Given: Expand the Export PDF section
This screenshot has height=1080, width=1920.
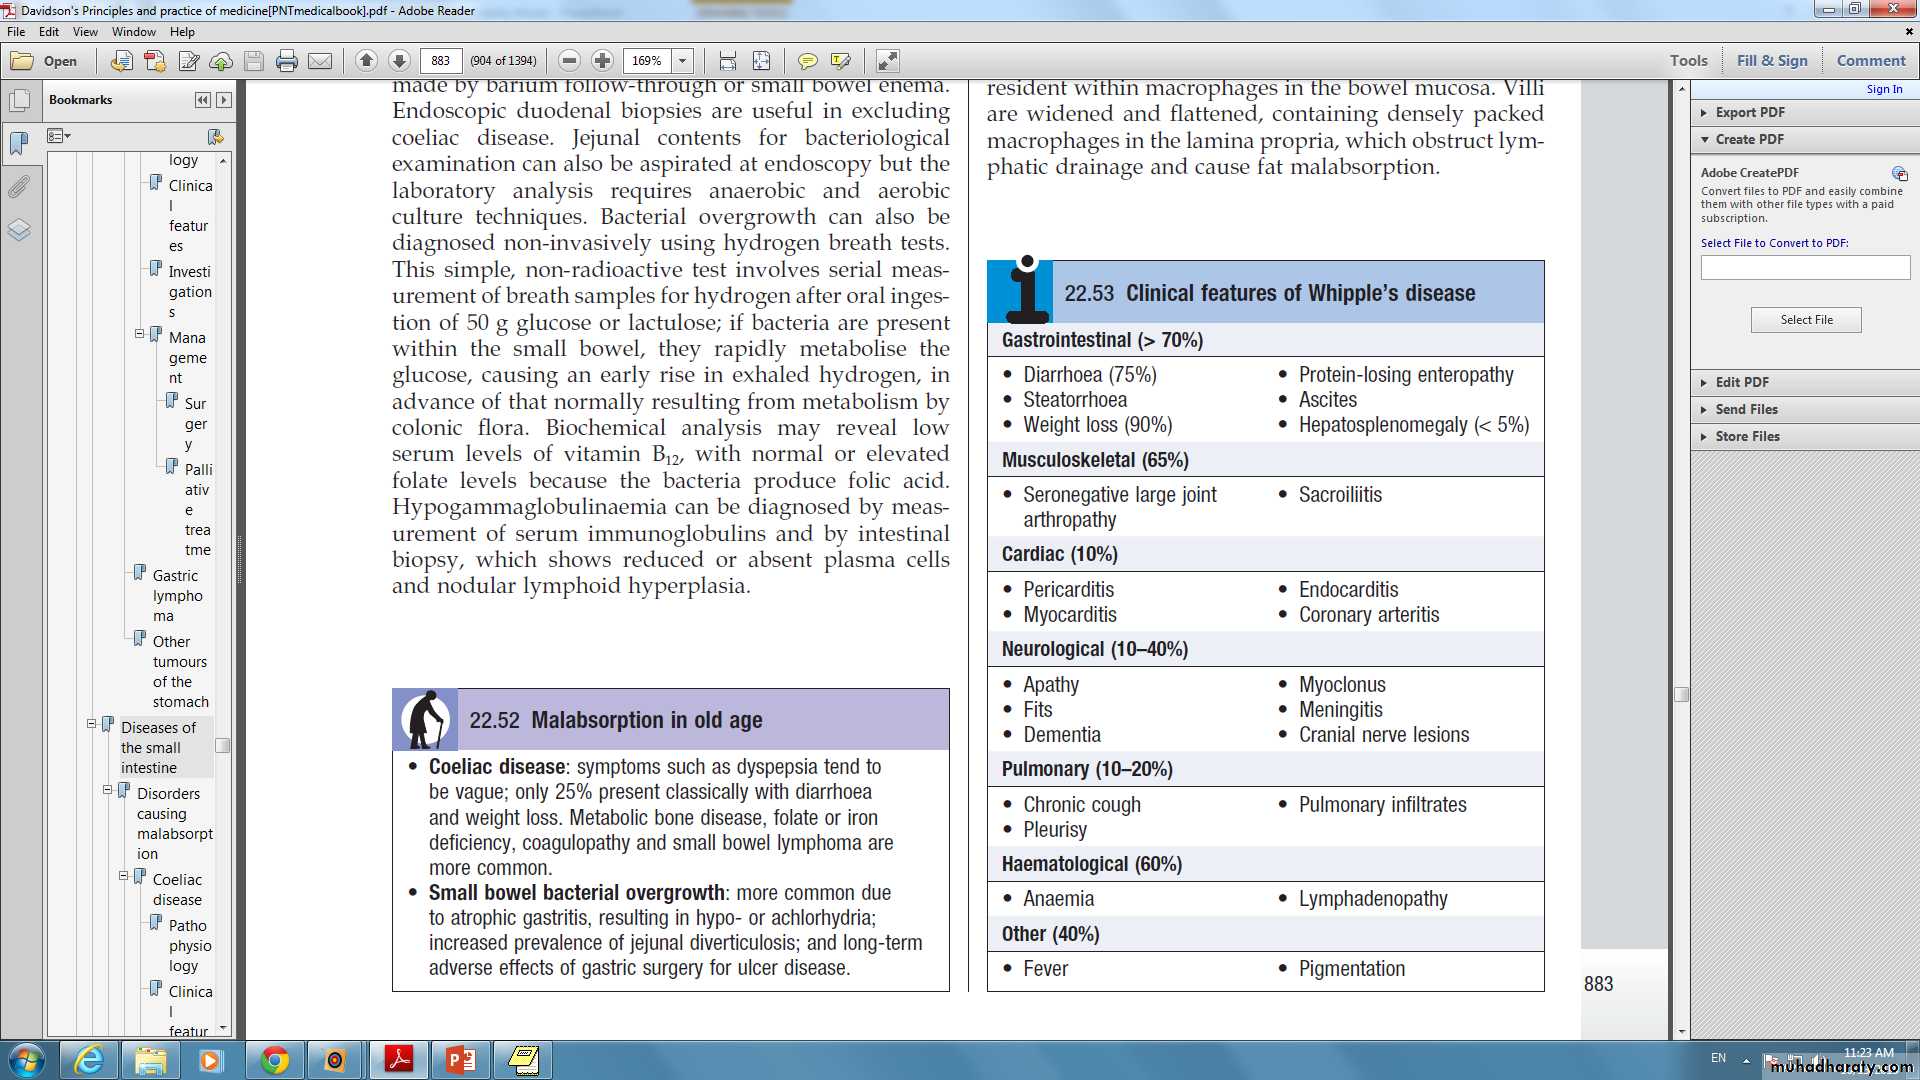Looking at the screenshot, I should 1749,112.
